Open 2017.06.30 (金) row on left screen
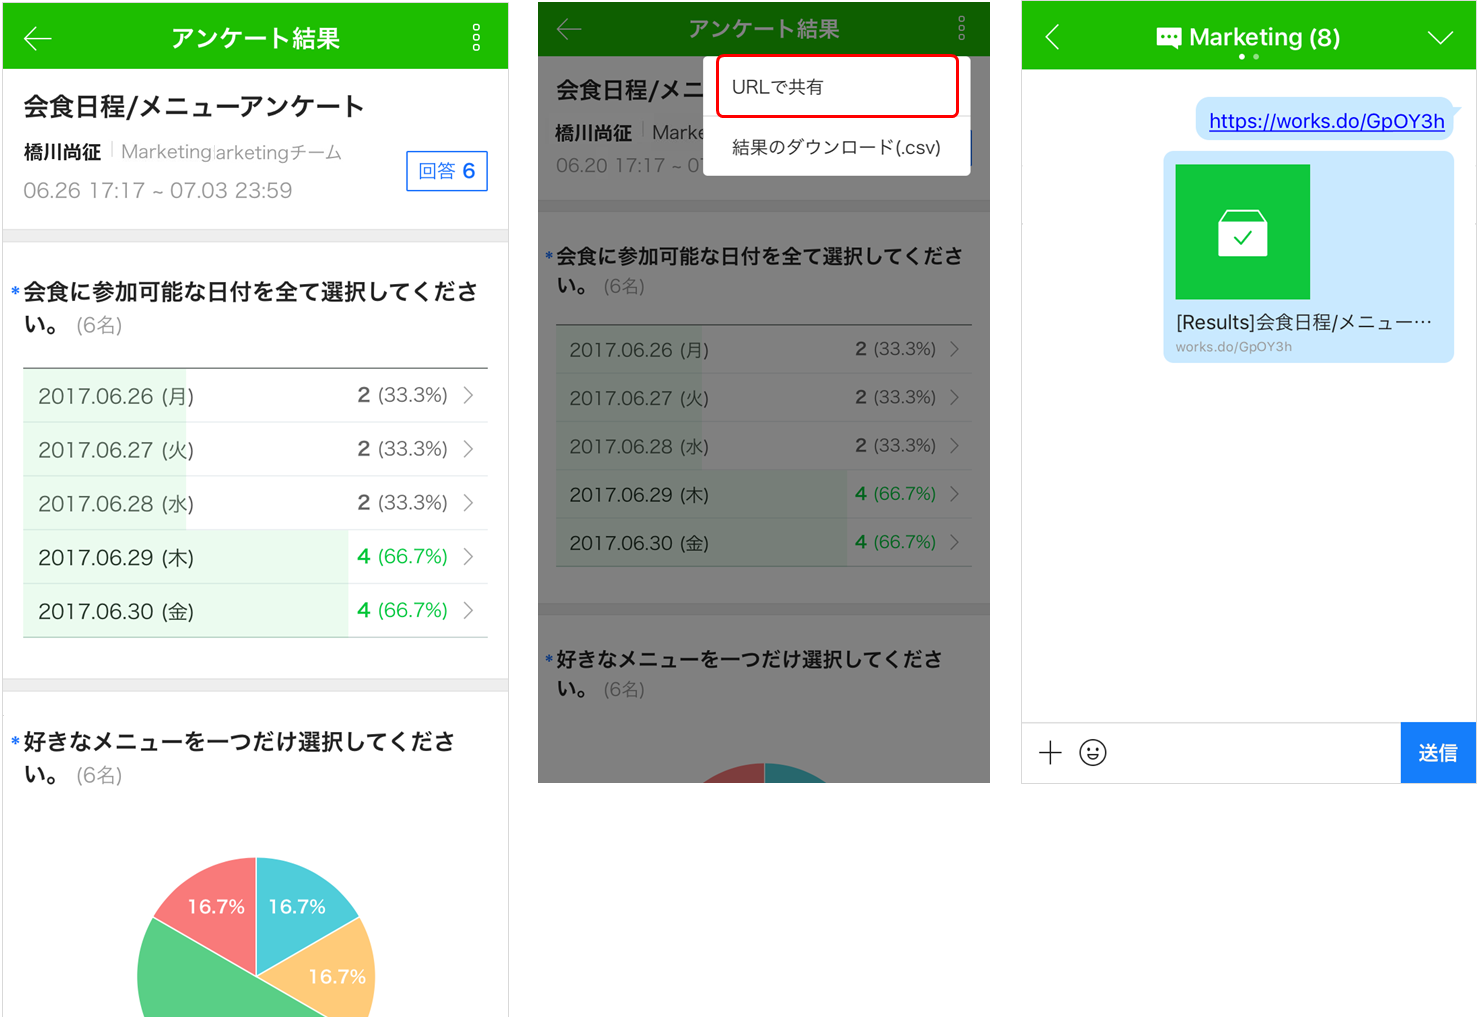Image resolution: width=1478 pixels, height=1017 pixels. point(255,611)
